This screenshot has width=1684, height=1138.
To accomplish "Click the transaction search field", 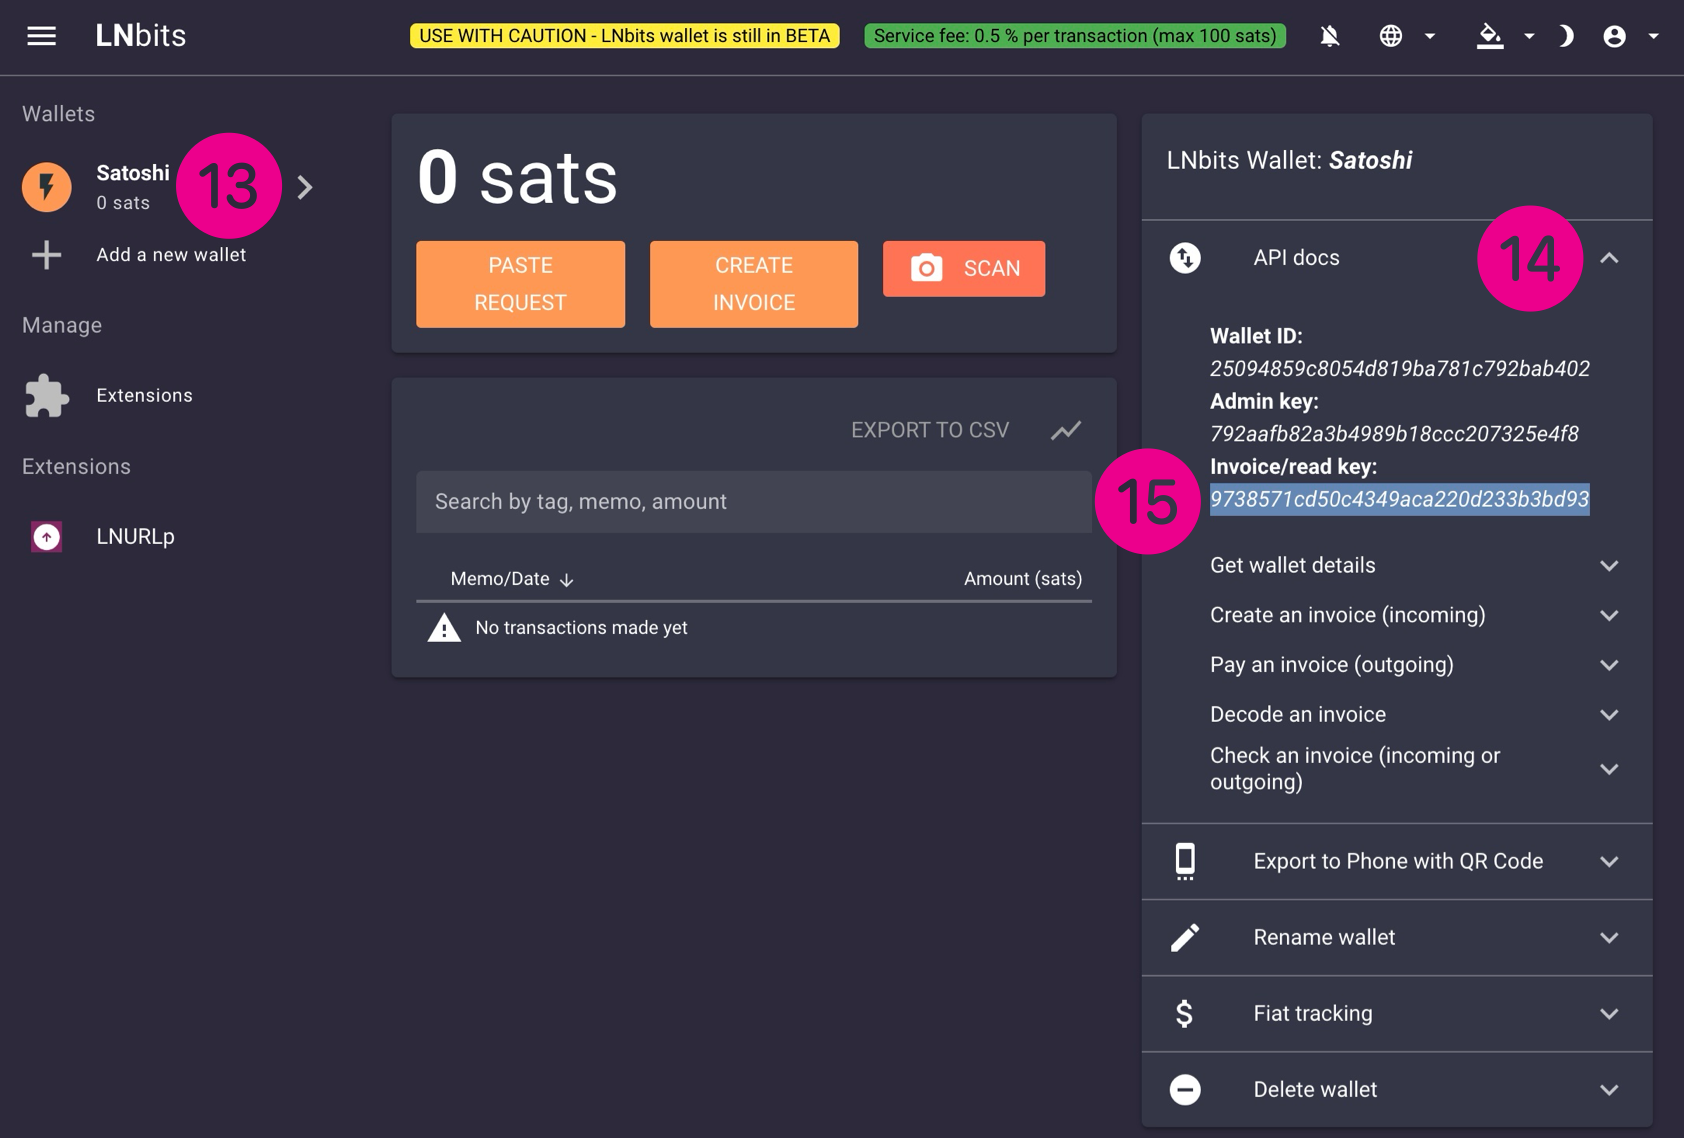I will (x=753, y=502).
